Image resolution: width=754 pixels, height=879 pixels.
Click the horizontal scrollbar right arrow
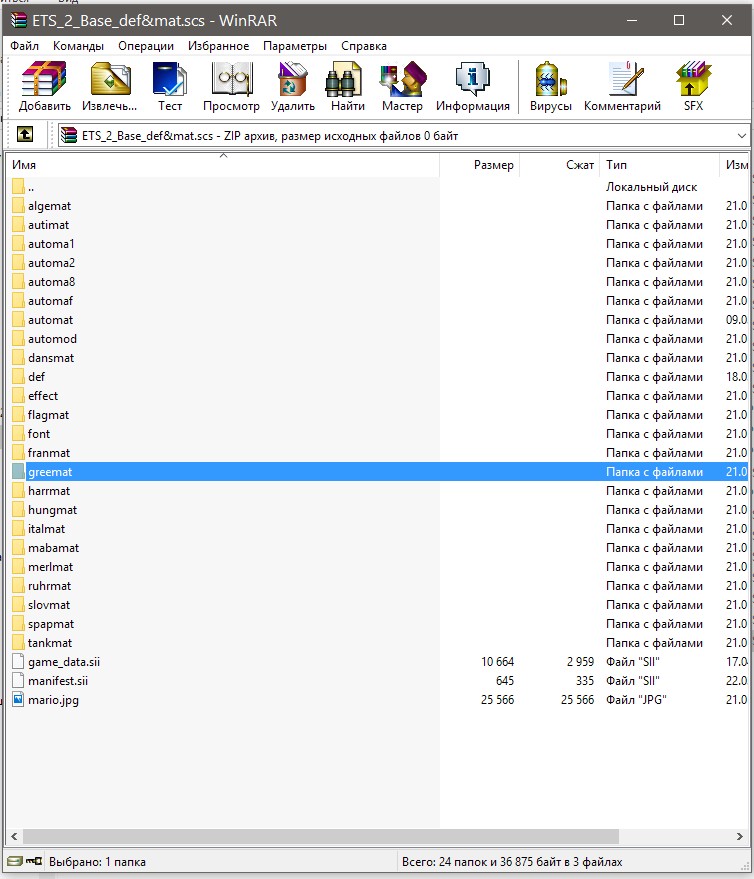click(x=739, y=836)
